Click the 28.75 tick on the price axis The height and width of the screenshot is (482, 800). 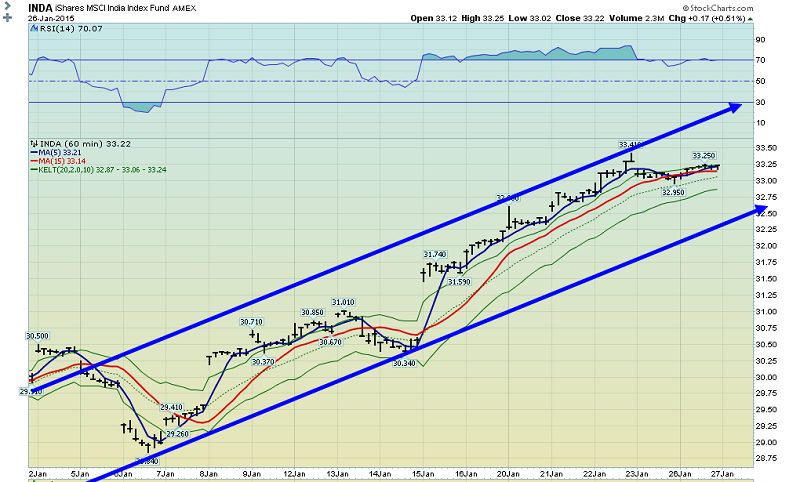pos(766,459)
